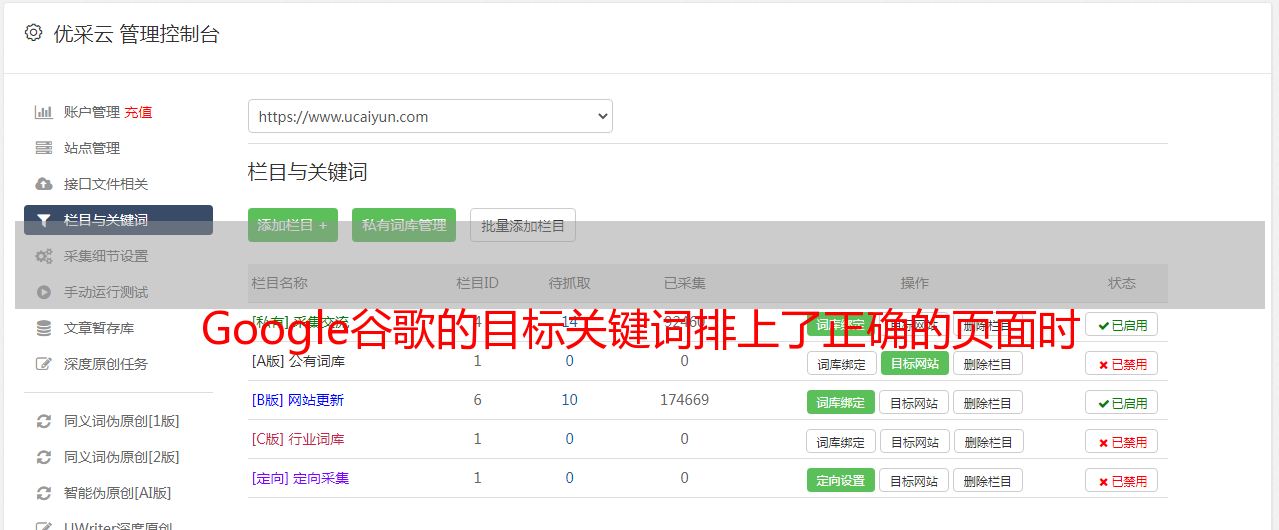The image size is (1279, 530).
Task: Click the [C版] 行业词库 column name
Action: [x=297, y=439]
